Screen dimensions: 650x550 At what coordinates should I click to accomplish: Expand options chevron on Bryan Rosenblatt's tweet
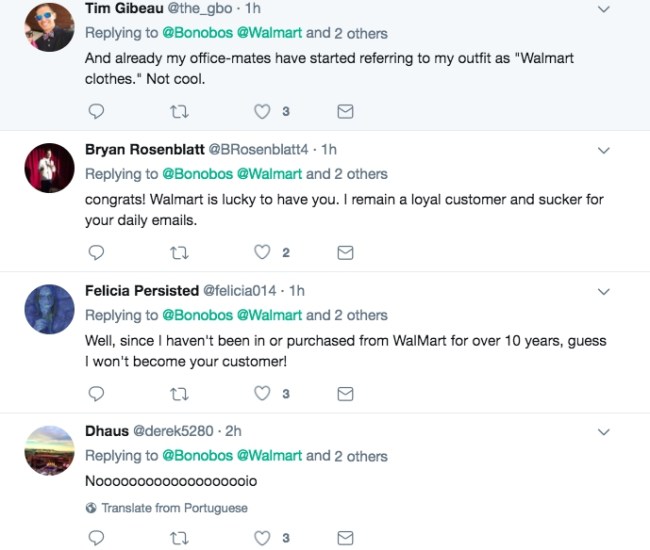pos(604,150)
